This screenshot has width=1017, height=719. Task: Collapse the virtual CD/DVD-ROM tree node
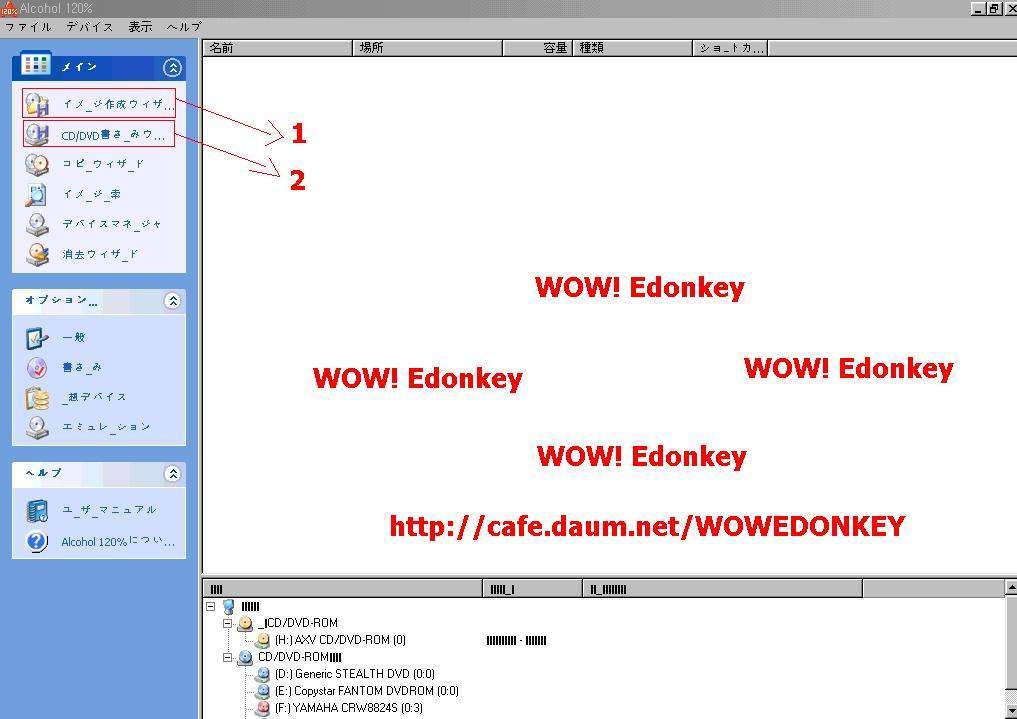click(x=227, y=623)
